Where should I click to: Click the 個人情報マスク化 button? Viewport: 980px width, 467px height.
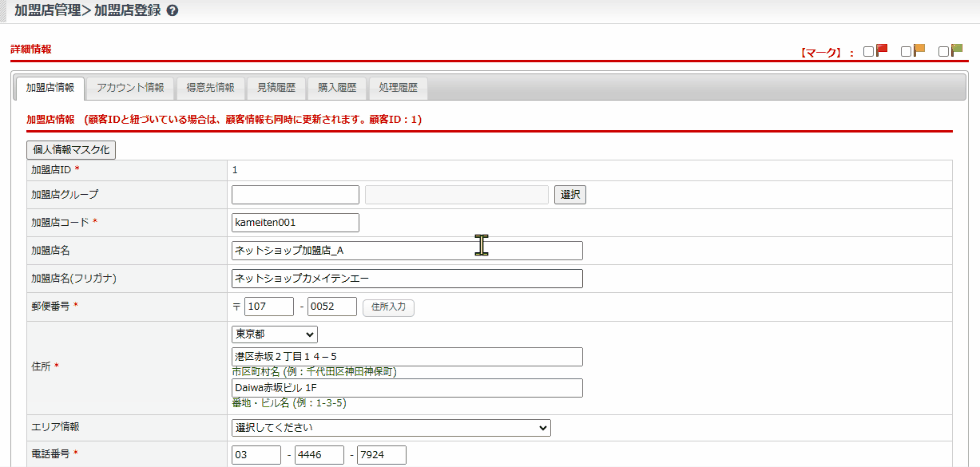[71, 150]
